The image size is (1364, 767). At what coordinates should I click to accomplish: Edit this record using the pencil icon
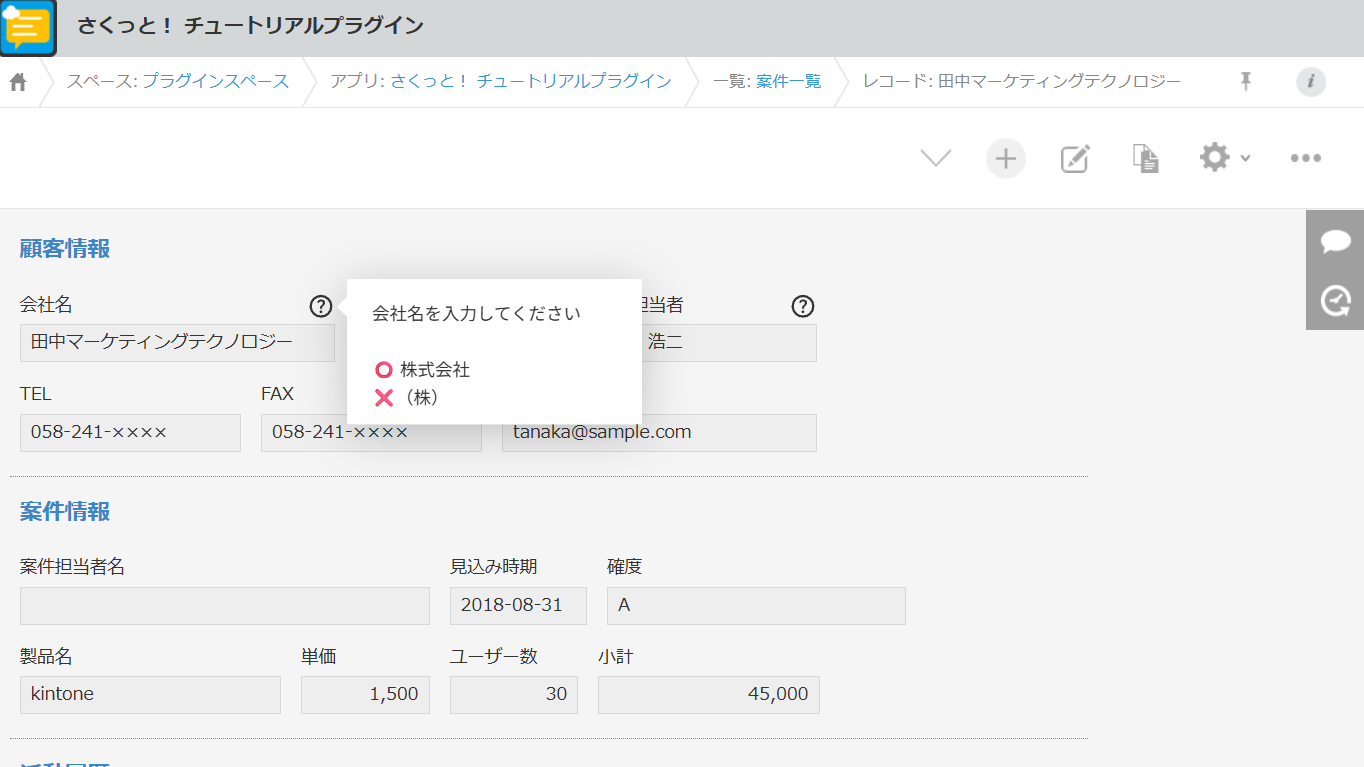pyautogui.click(x=1074, y=158)
